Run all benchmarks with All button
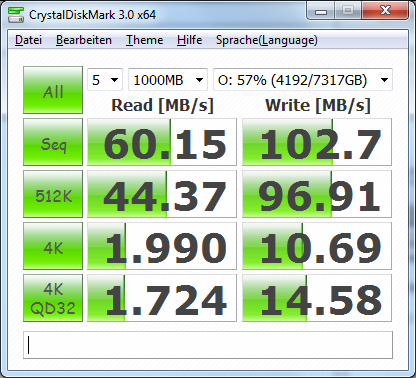Screen dimensions: 416x378 [x=53, y=90]
